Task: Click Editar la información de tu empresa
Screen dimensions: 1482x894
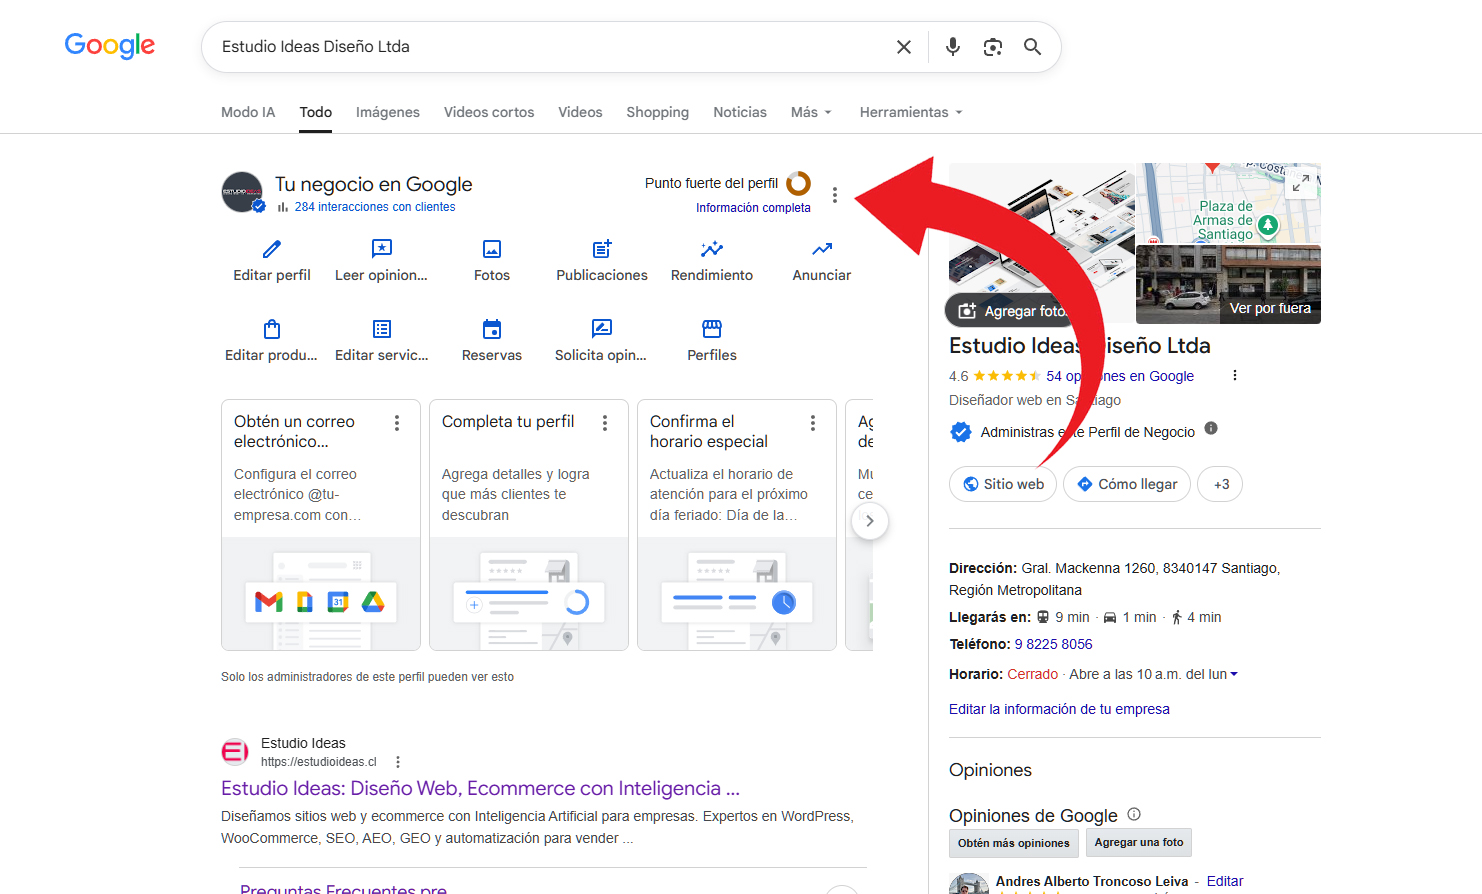Action: [1059, 709]
